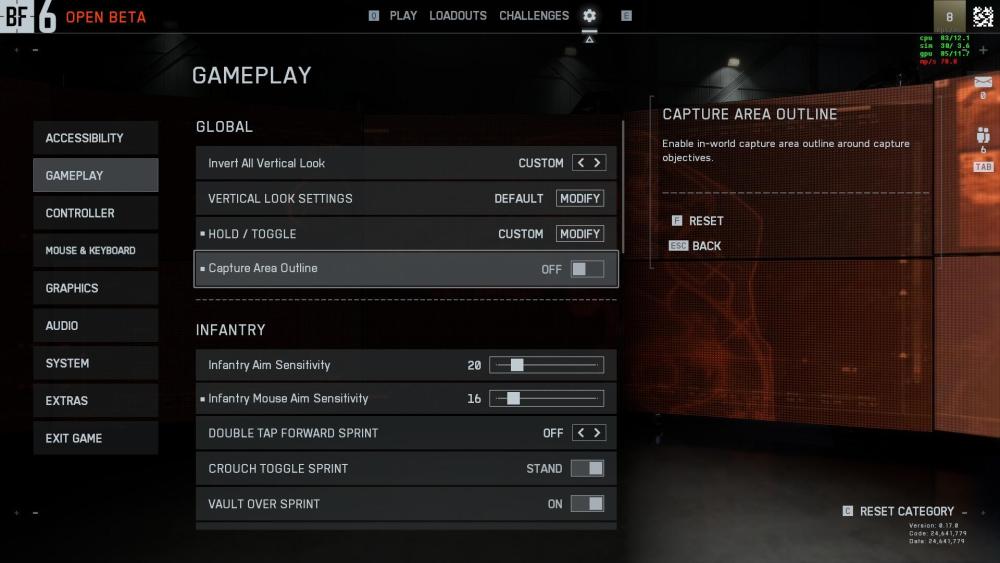
Task: Select System settings category
Action: click(96, 363)
